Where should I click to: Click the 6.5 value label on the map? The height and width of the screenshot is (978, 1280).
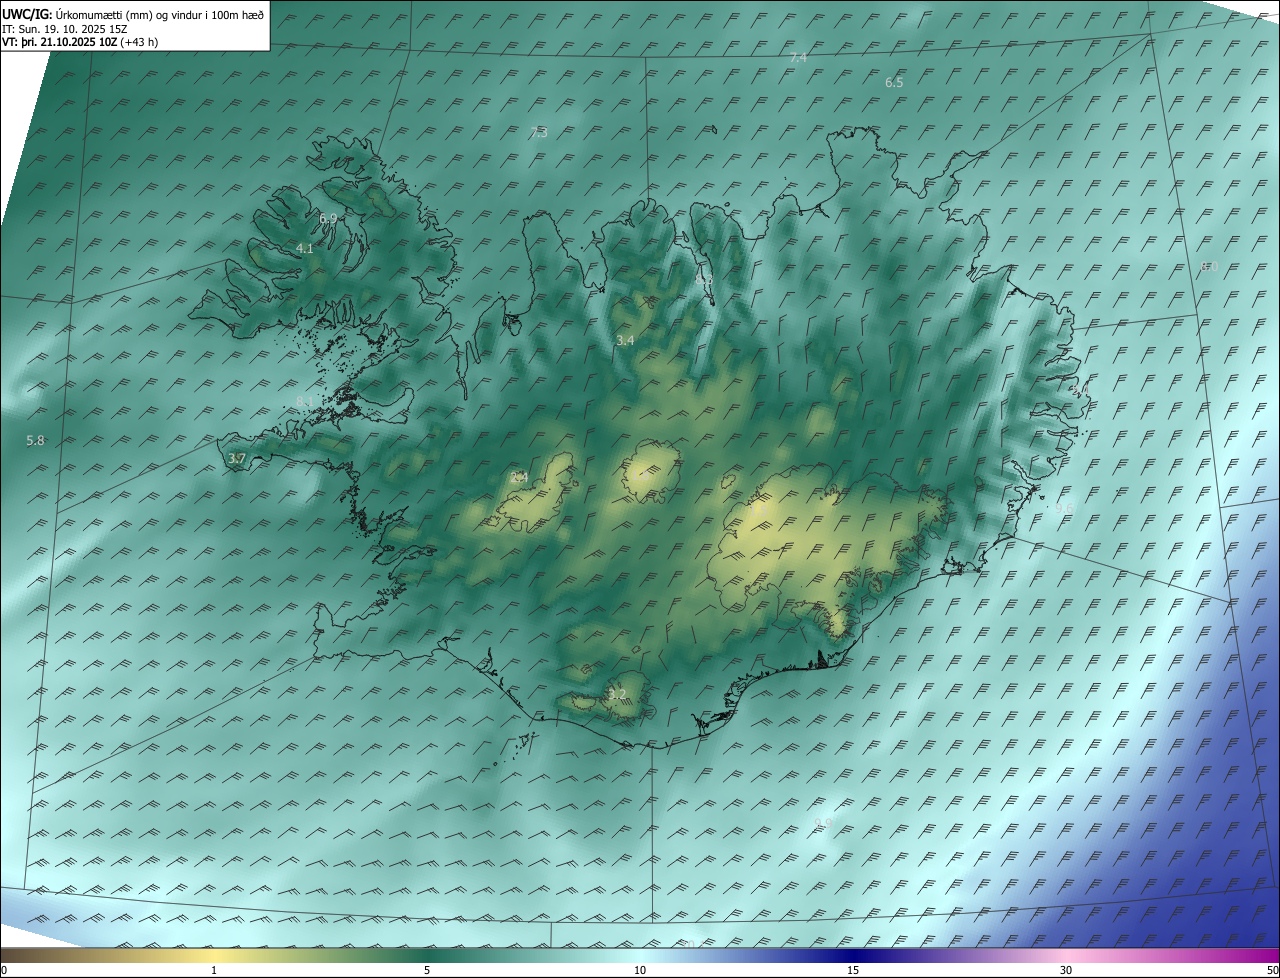894,82
